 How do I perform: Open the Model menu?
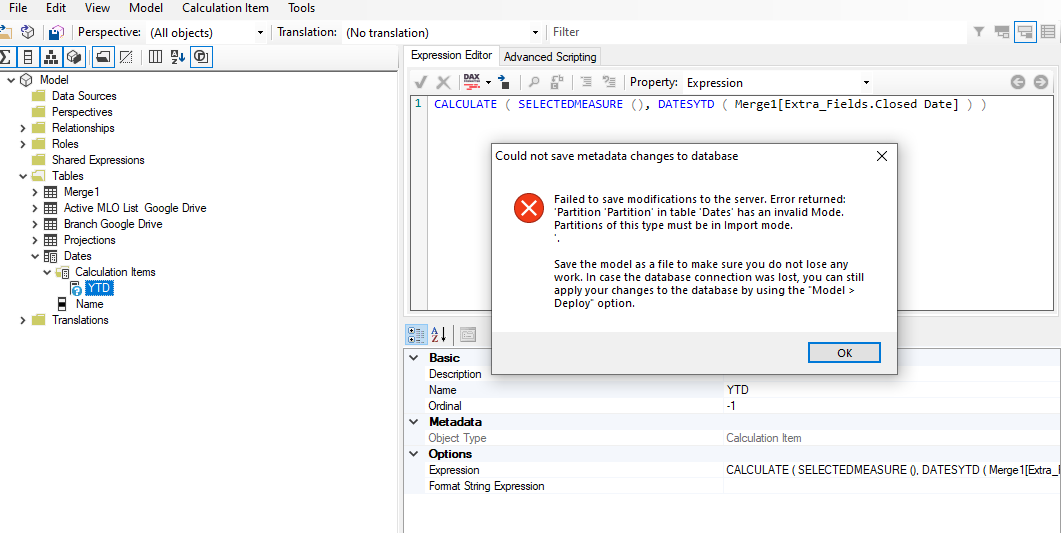click(x=147, y=8)
